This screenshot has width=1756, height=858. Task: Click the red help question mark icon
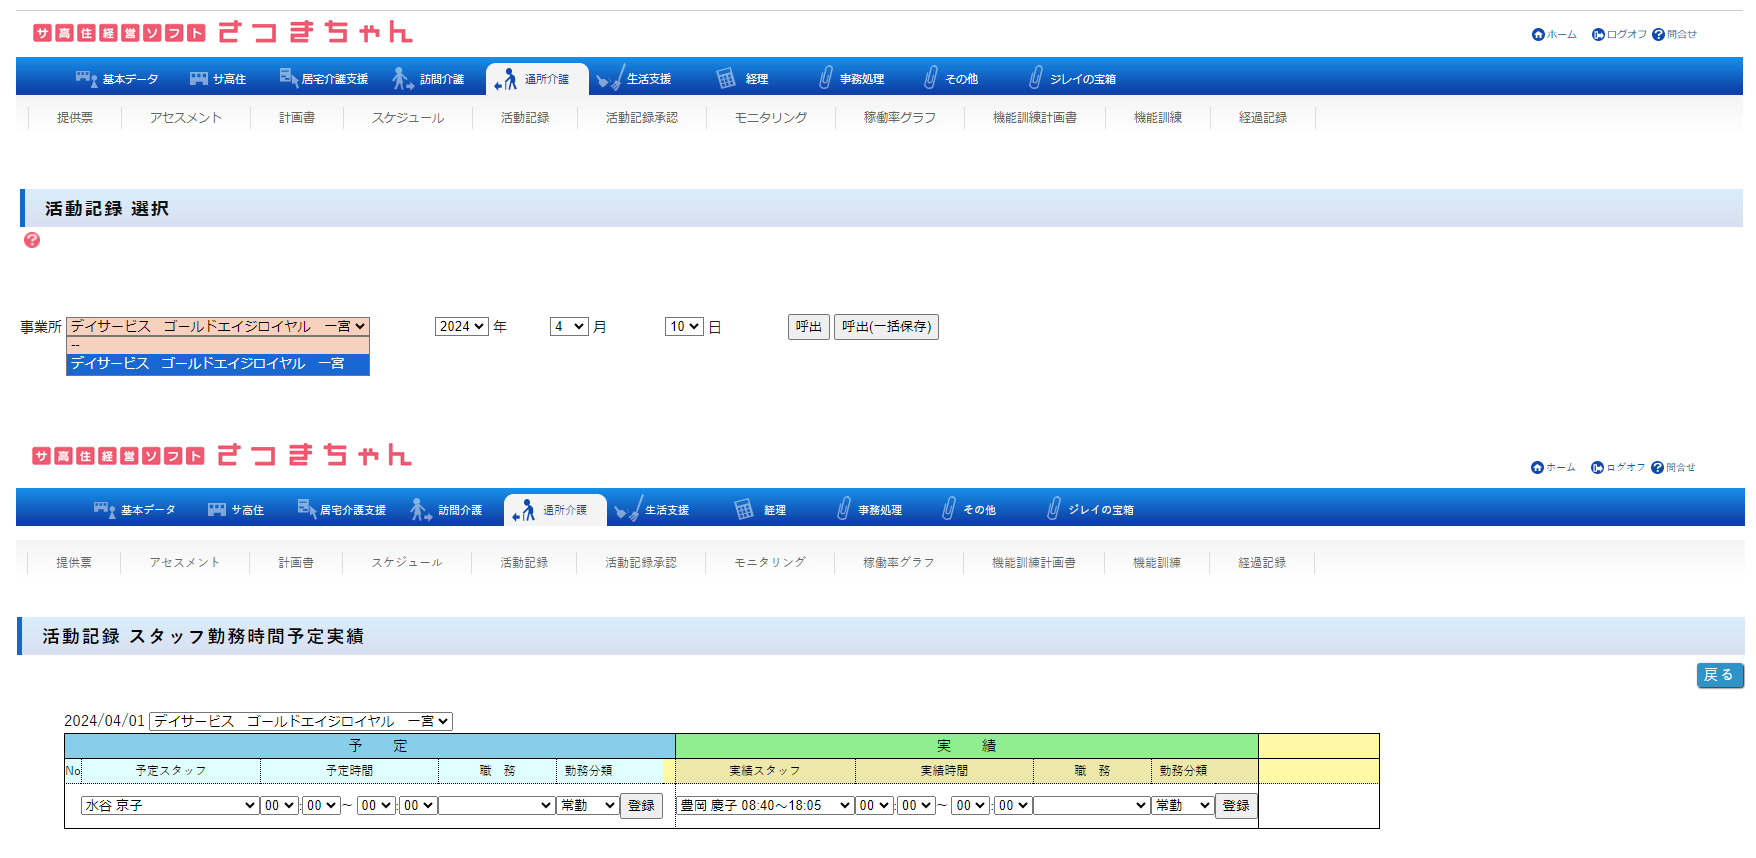32,240
